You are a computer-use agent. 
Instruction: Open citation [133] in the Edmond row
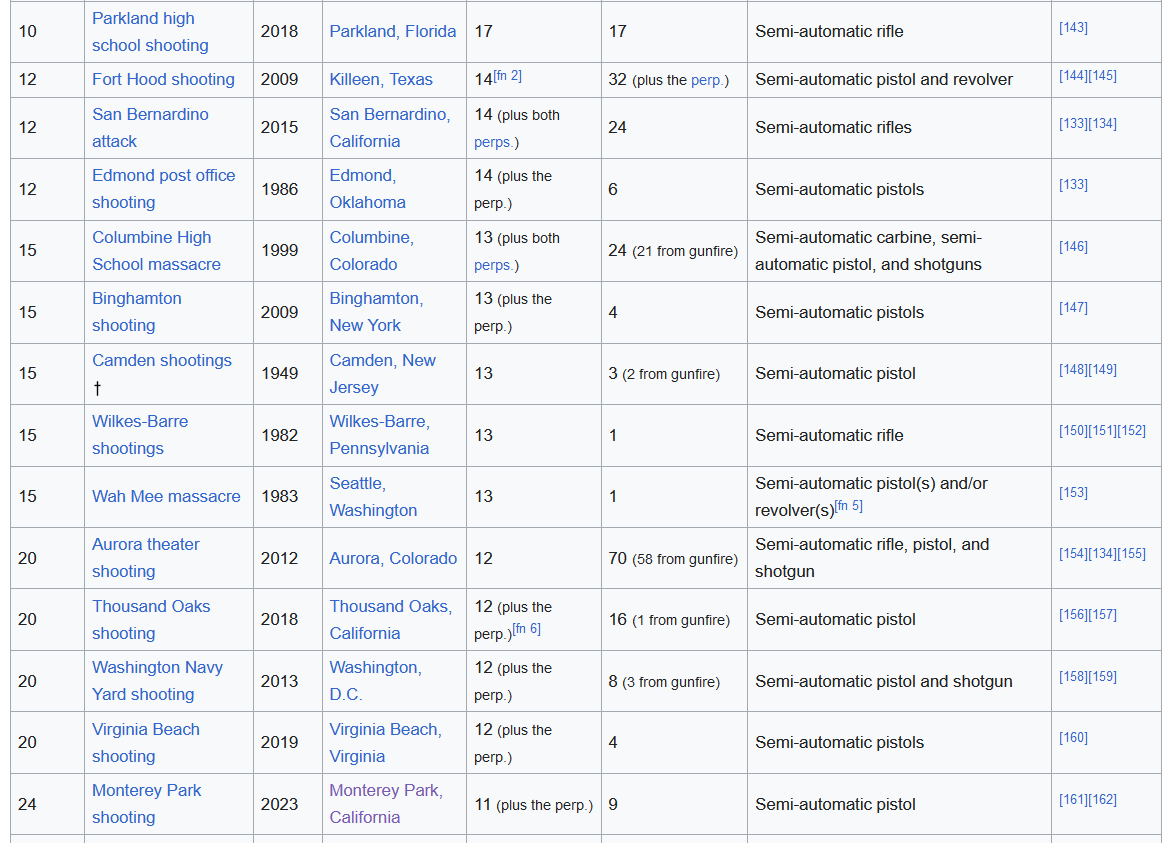click(1073, 184)
